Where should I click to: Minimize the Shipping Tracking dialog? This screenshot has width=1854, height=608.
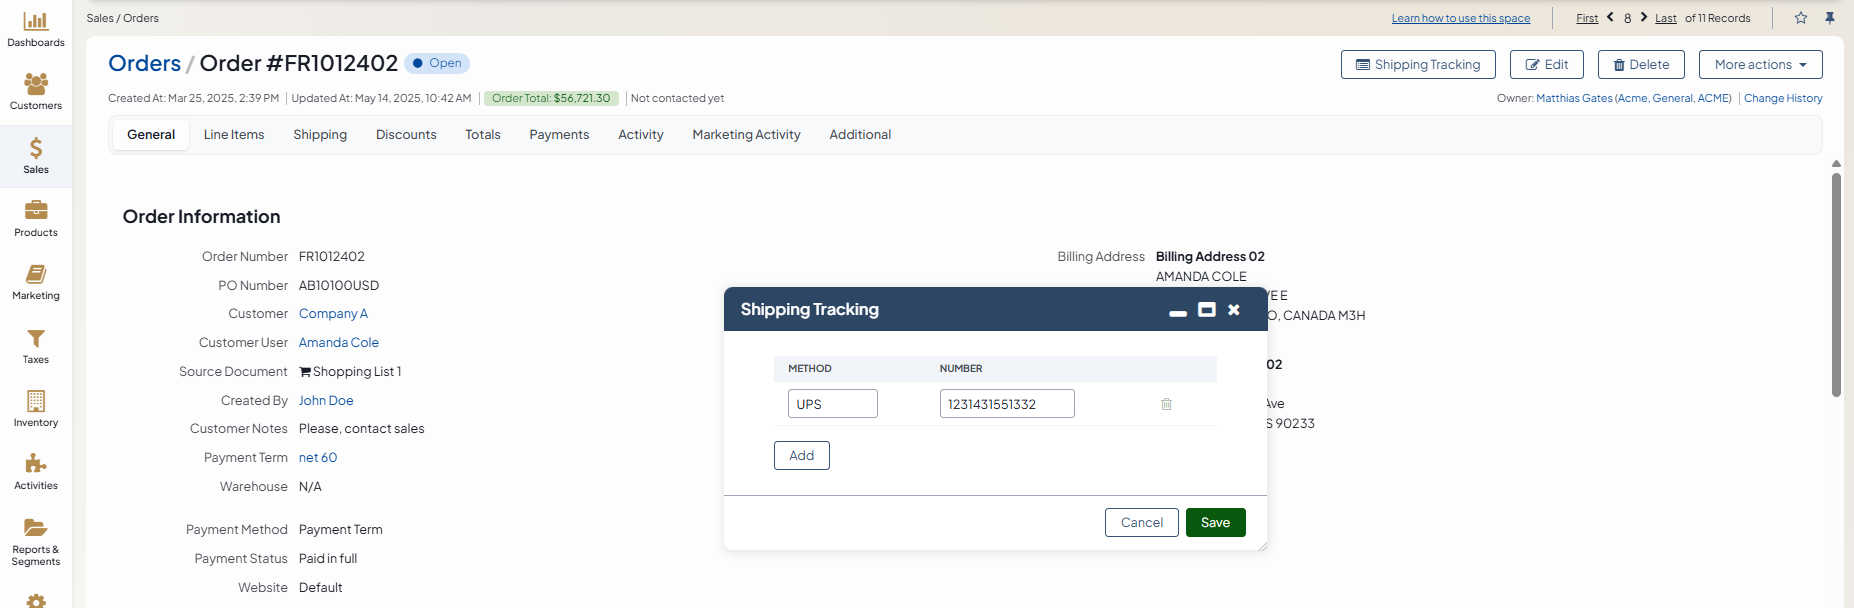pos(1178,312)
